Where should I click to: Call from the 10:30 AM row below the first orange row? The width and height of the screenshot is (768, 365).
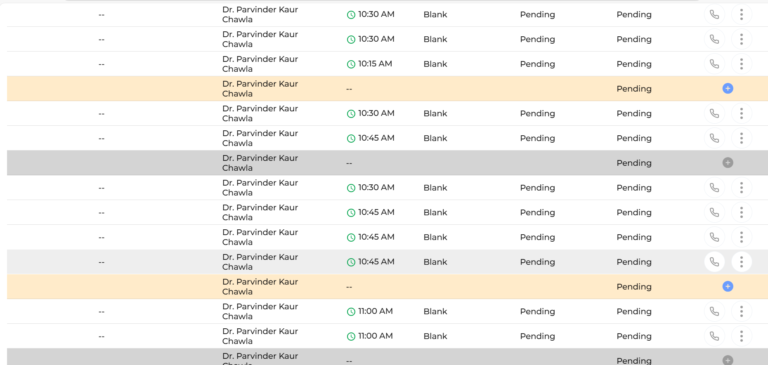click(x=714, y=113)
